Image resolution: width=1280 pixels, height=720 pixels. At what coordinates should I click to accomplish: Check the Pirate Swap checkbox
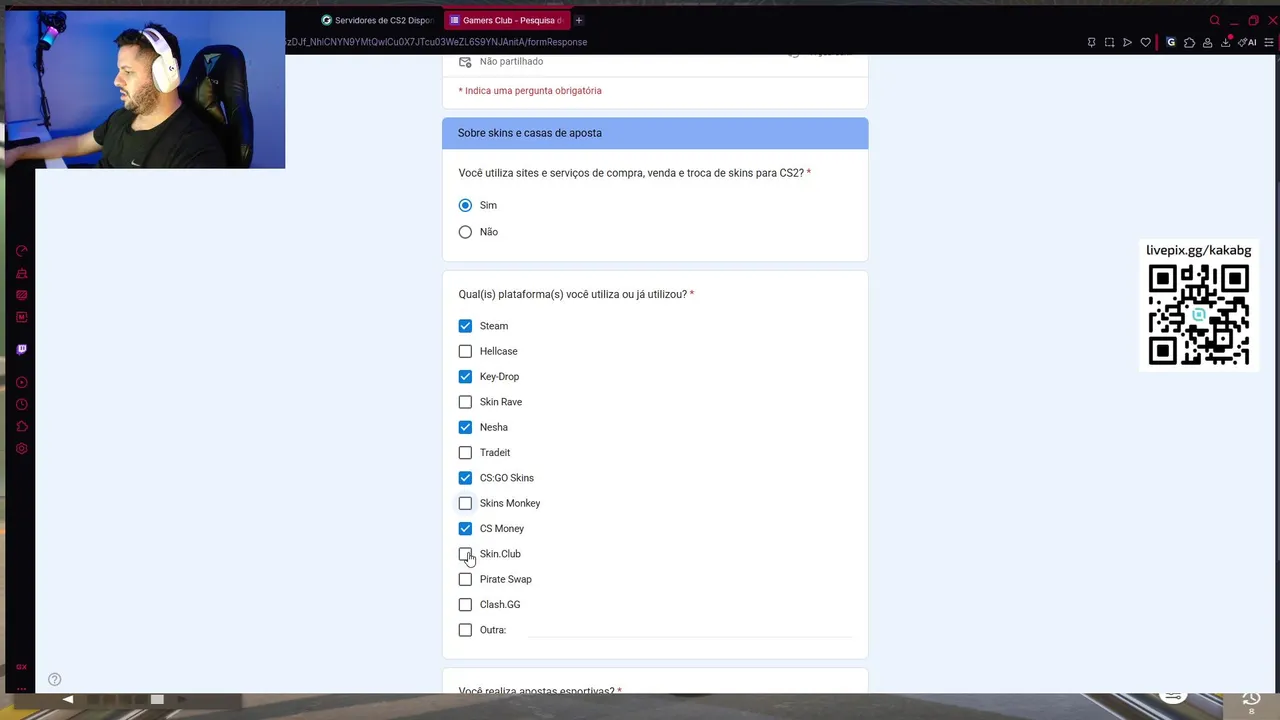click(465, 579)
